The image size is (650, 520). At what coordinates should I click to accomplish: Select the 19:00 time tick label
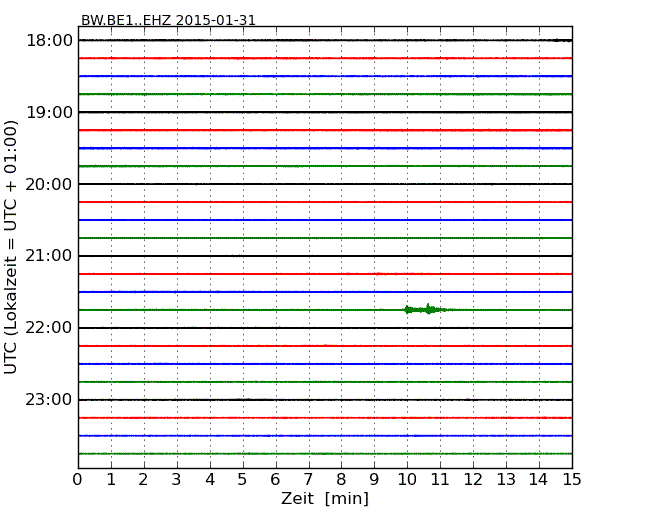49,112
